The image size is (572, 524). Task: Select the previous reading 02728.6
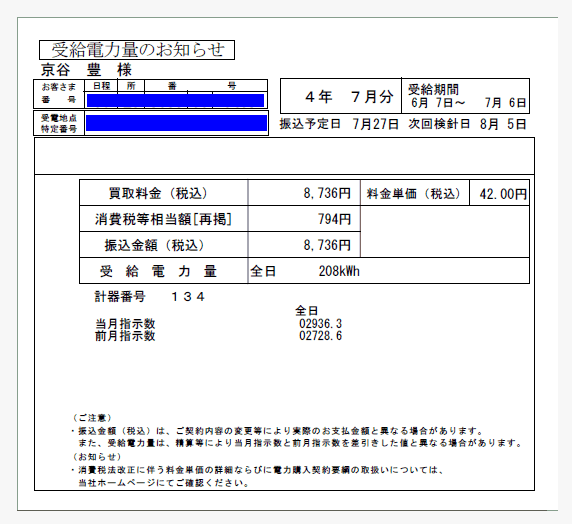coord(320,336)
